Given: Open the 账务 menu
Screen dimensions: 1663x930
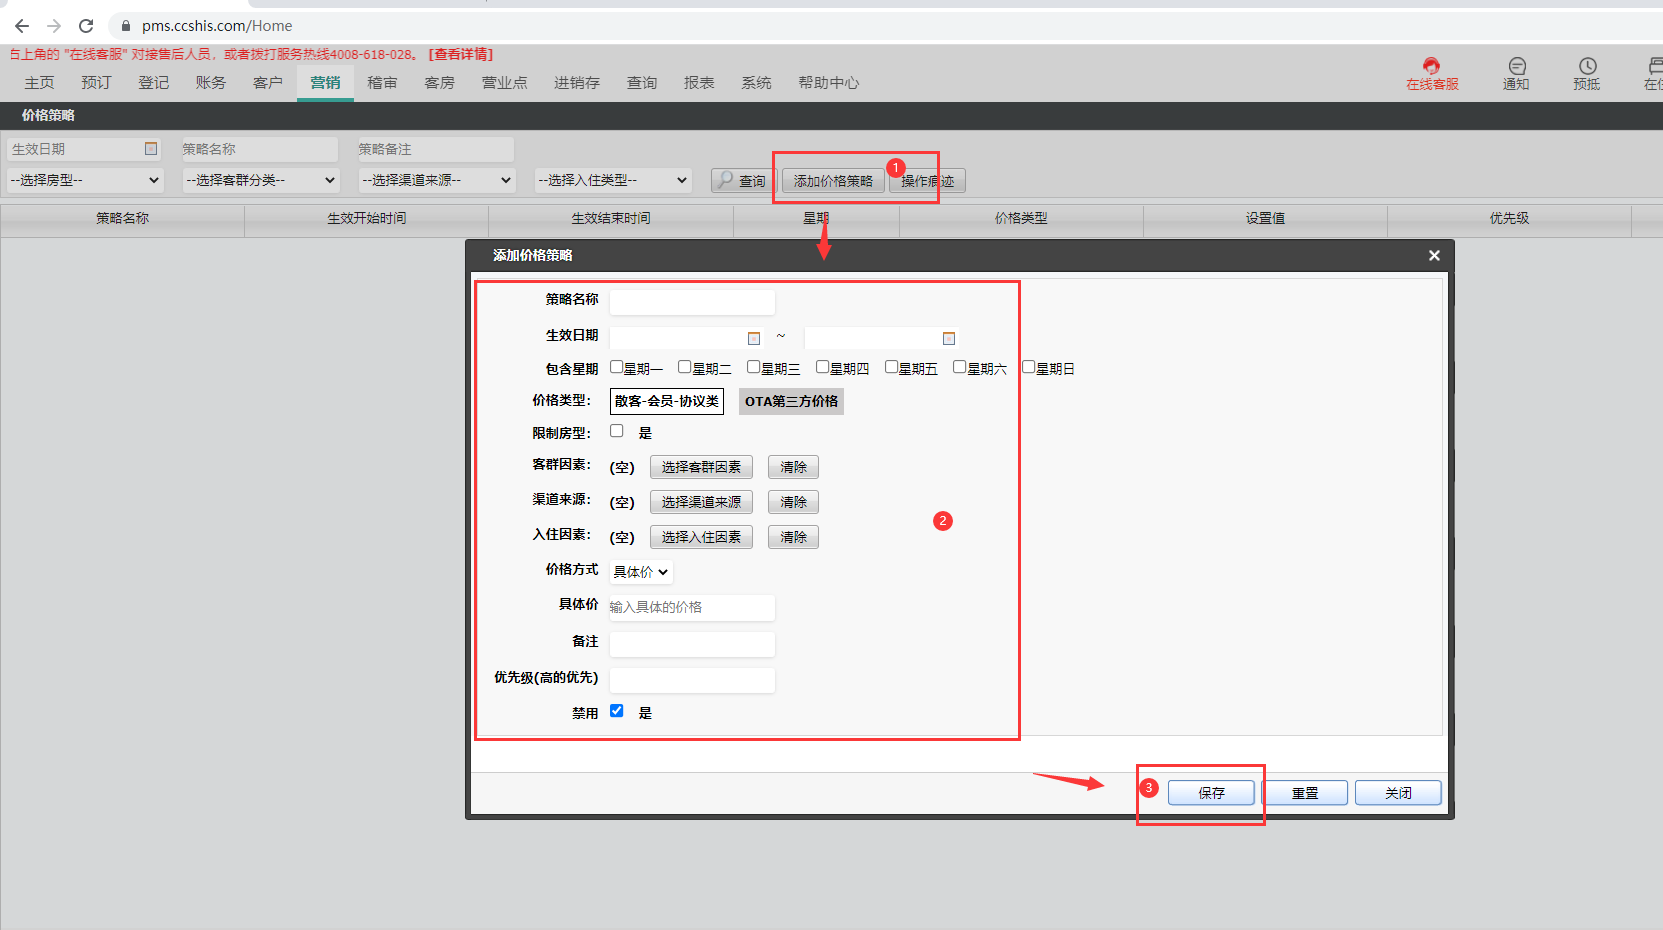Looking at the screenshot, I should point(211,83).
